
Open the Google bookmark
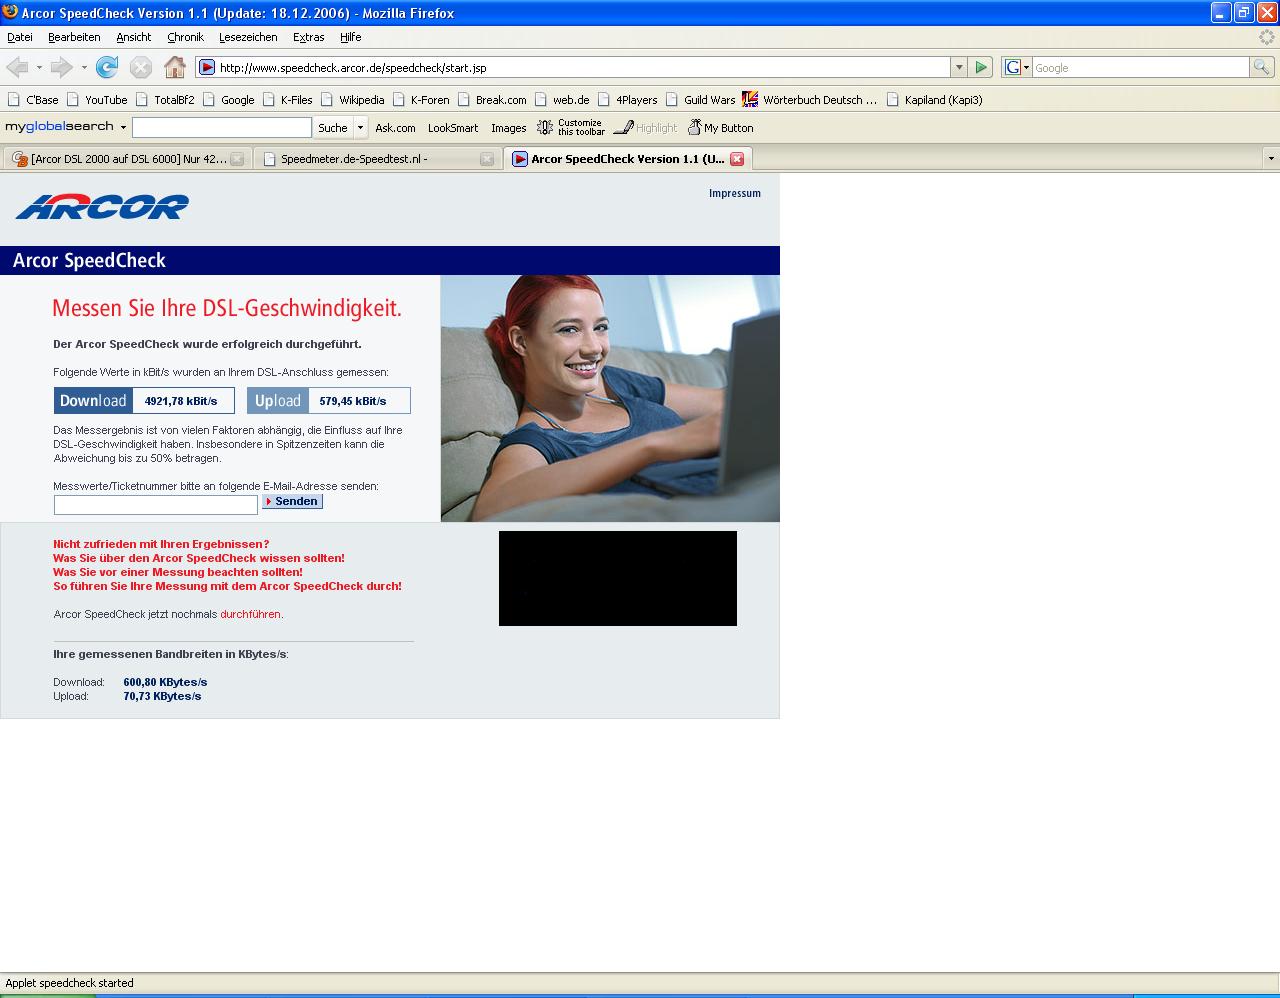coord(228,100)
